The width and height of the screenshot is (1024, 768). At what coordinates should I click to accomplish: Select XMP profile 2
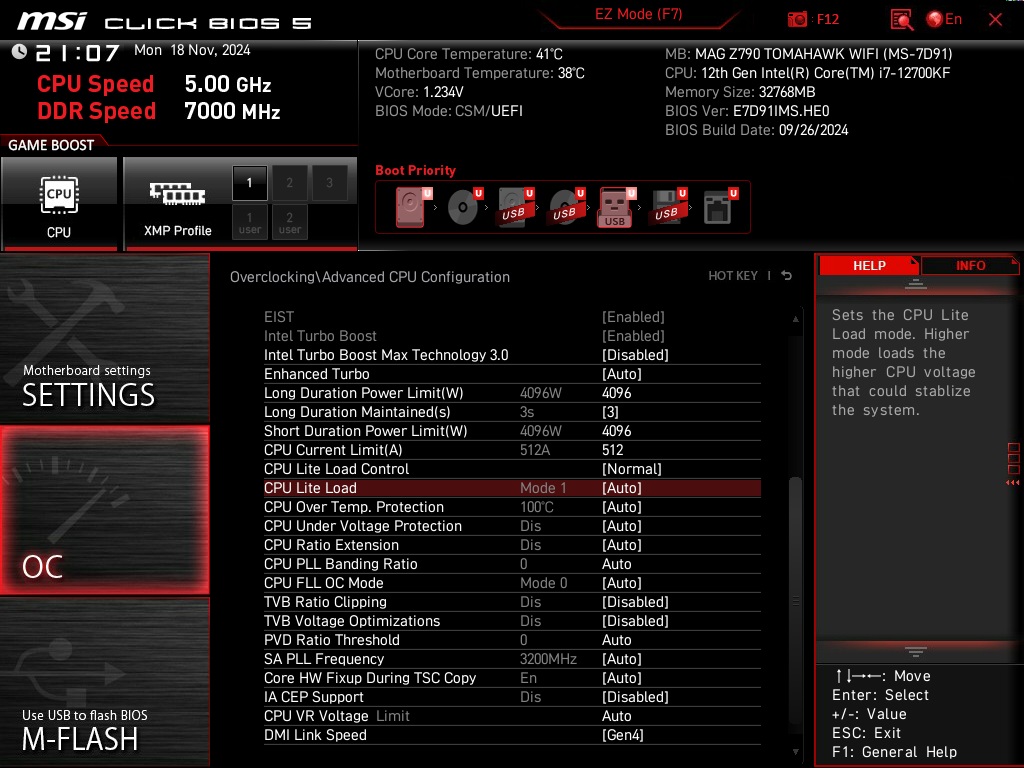[x=289, y=183]
